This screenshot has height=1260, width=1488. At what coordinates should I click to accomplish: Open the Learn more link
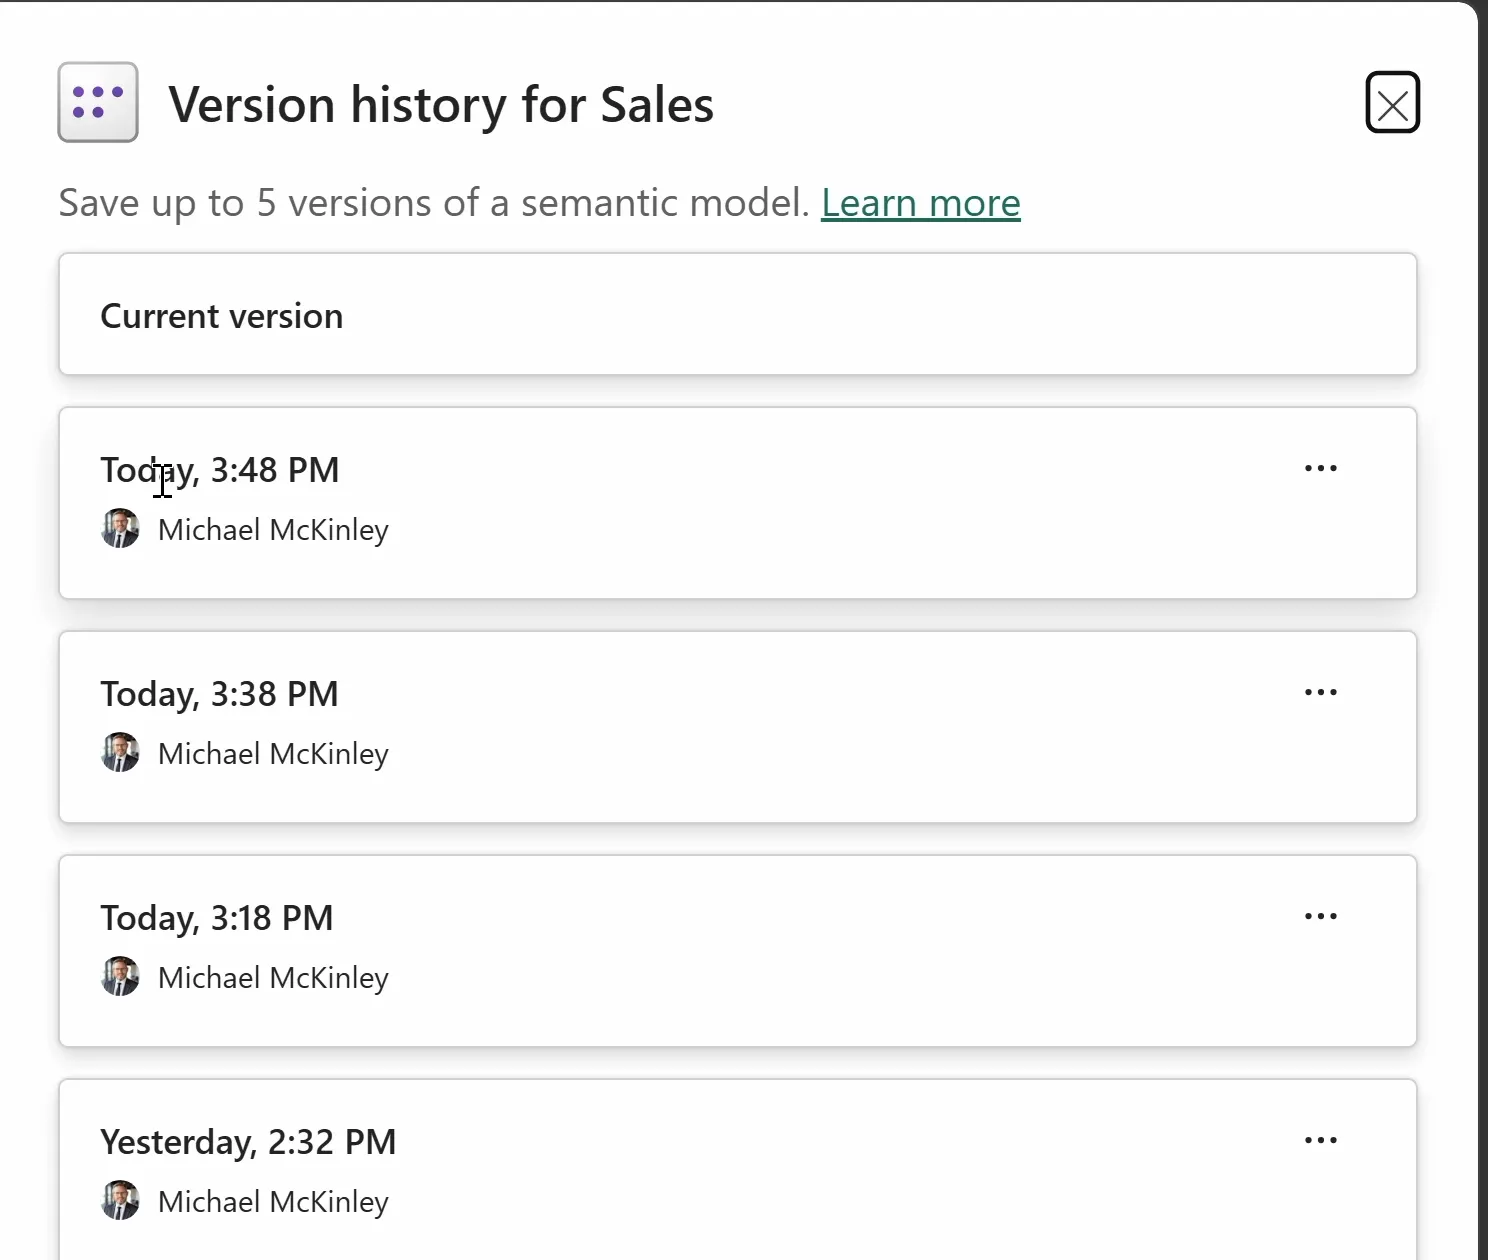(921, 203)
